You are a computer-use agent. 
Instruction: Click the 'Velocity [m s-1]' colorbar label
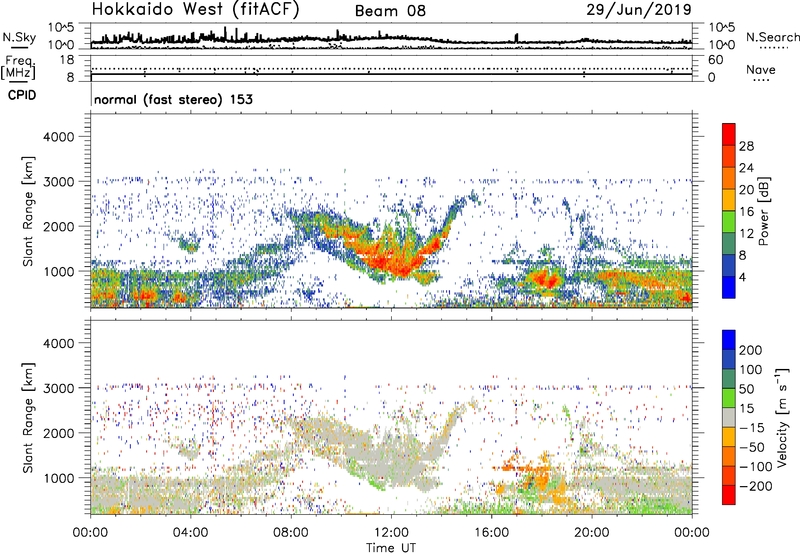pos(782,417)
